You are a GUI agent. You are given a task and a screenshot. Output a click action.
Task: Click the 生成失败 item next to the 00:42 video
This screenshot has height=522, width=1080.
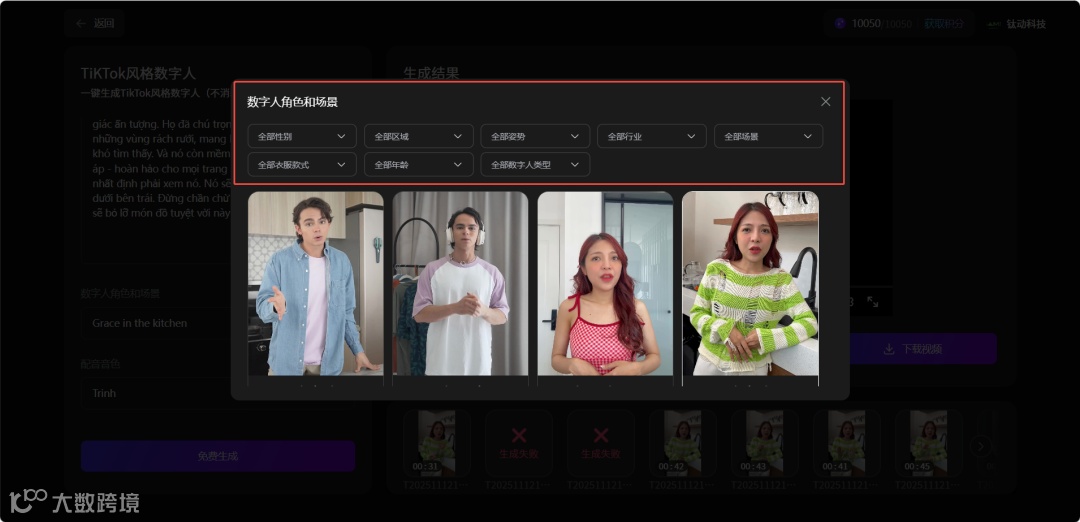point(601,443)
